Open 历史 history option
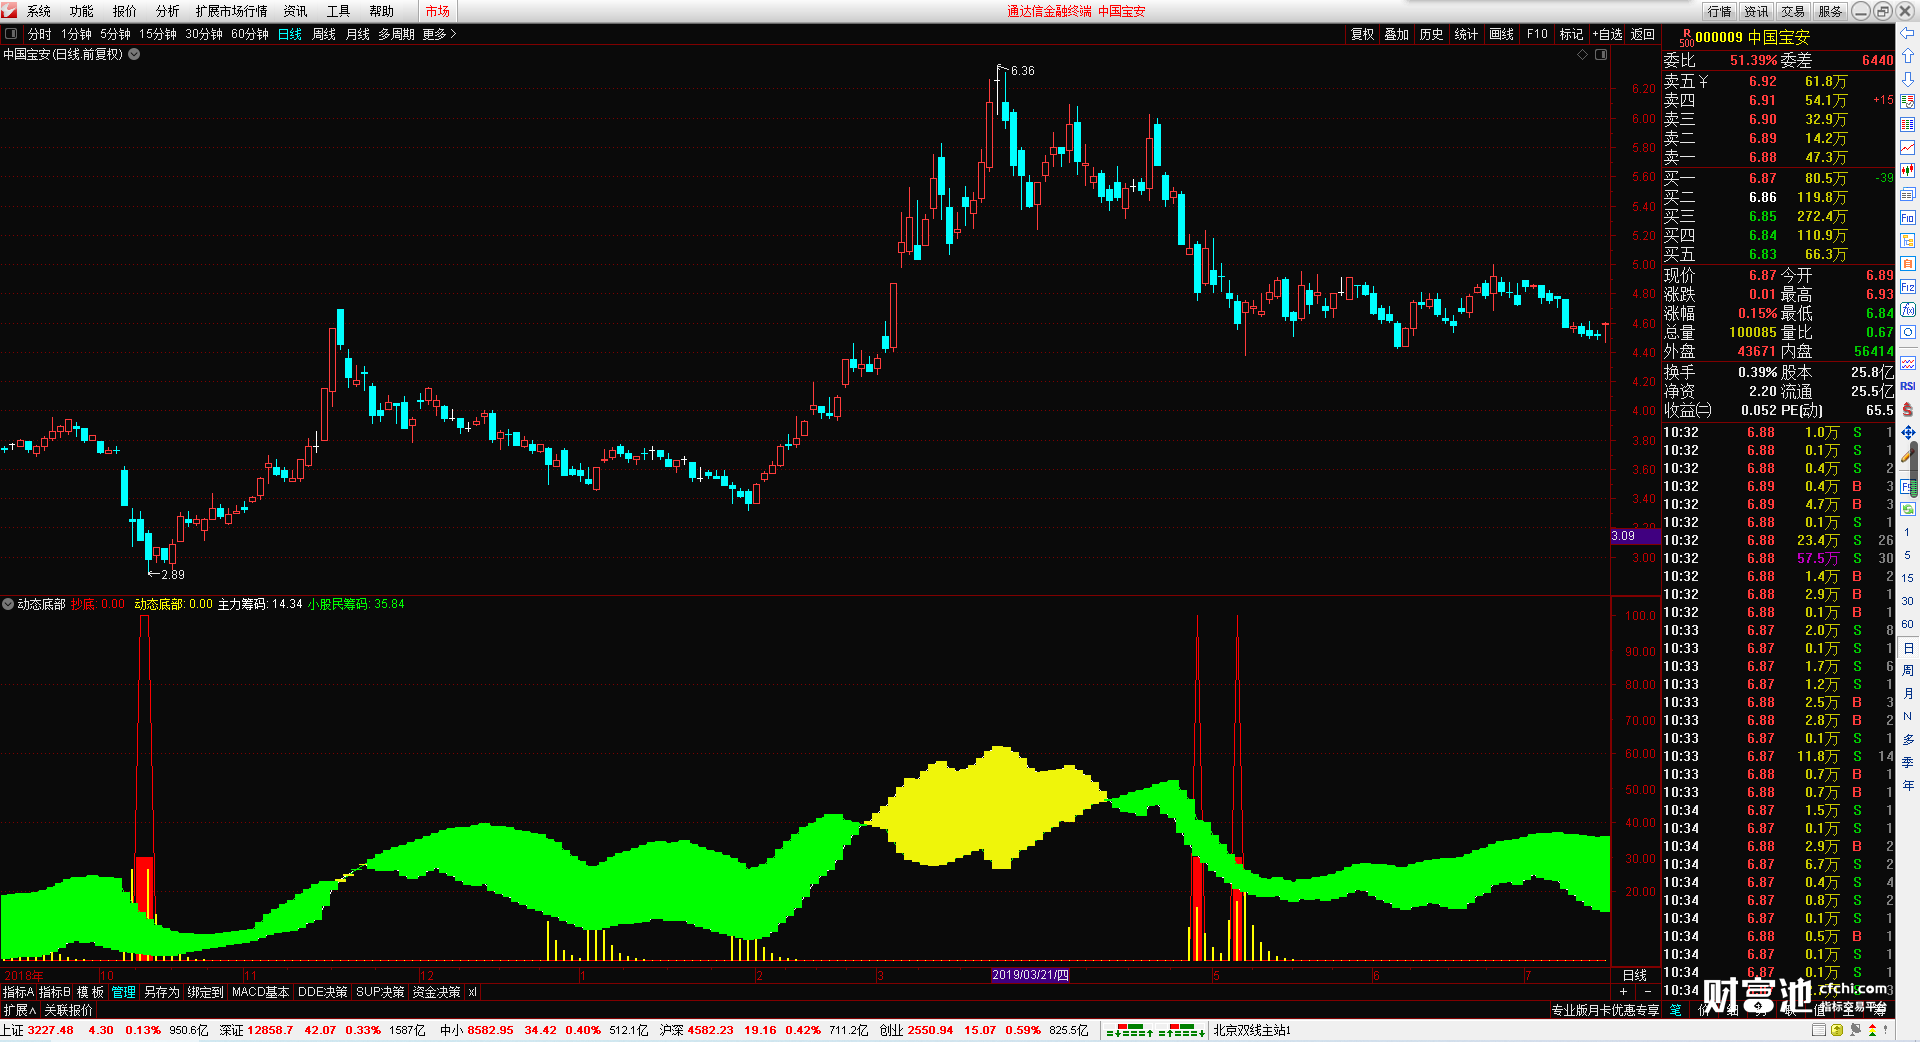1920x1042 pixels. tap(1431, 34)
